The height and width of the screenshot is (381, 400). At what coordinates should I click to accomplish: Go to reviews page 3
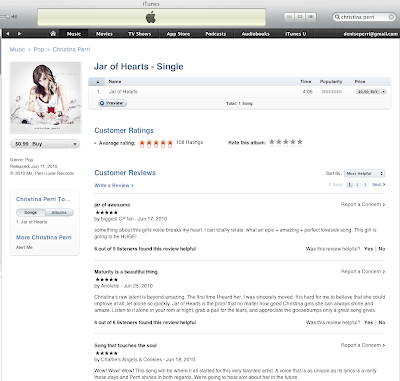pos(365,184)
